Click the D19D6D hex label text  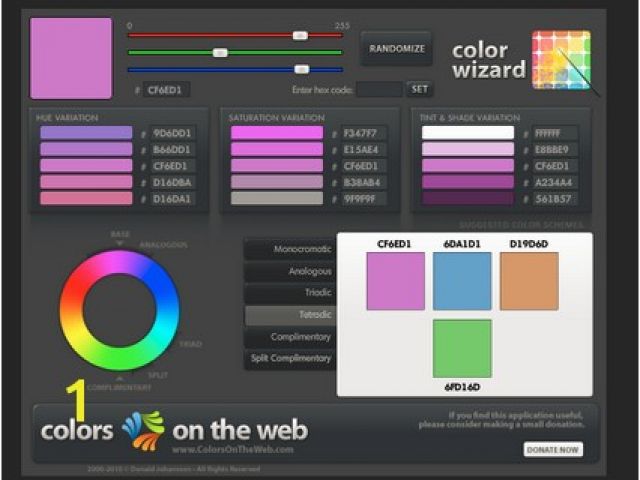529,244
